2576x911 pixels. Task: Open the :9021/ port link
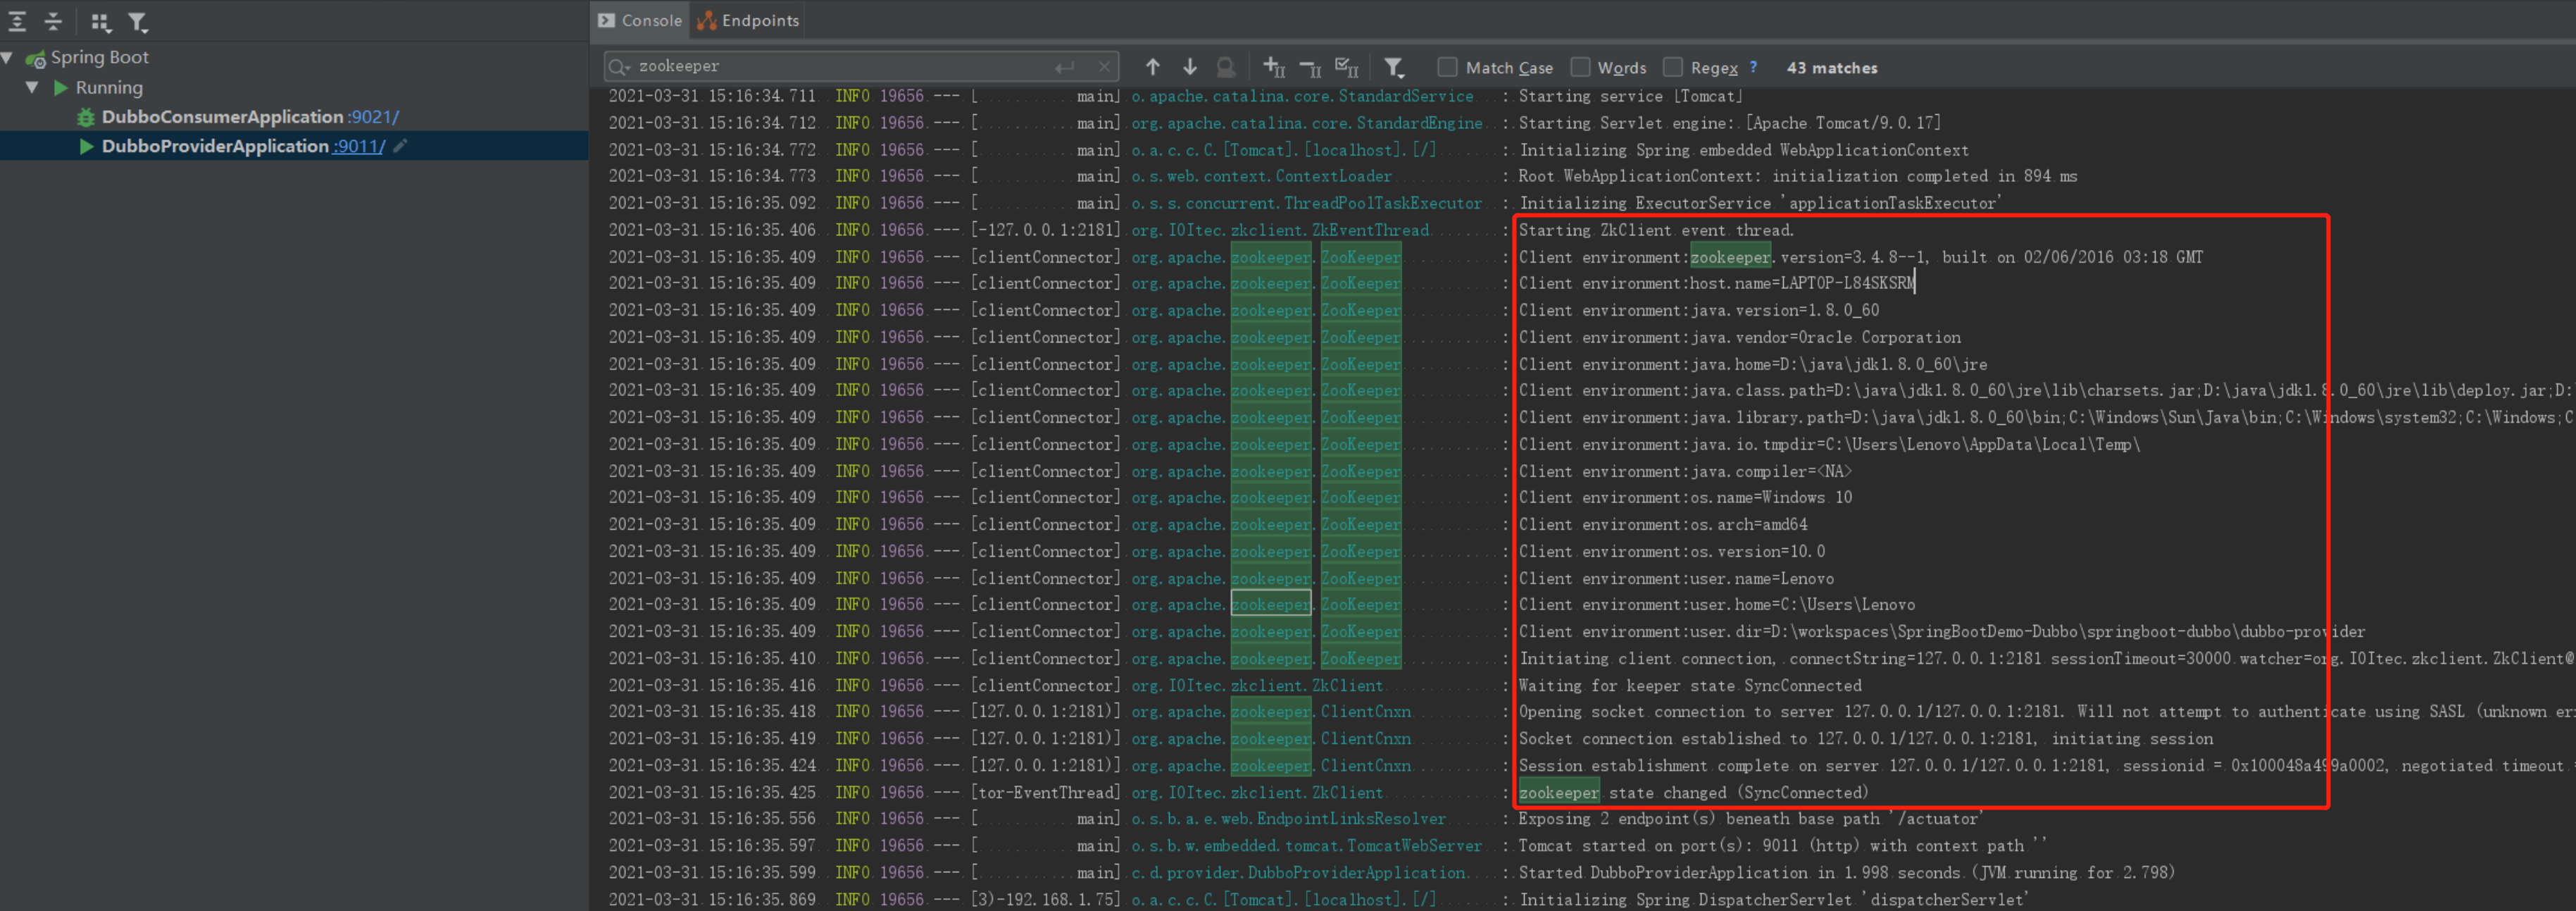(x=374, y=117)
